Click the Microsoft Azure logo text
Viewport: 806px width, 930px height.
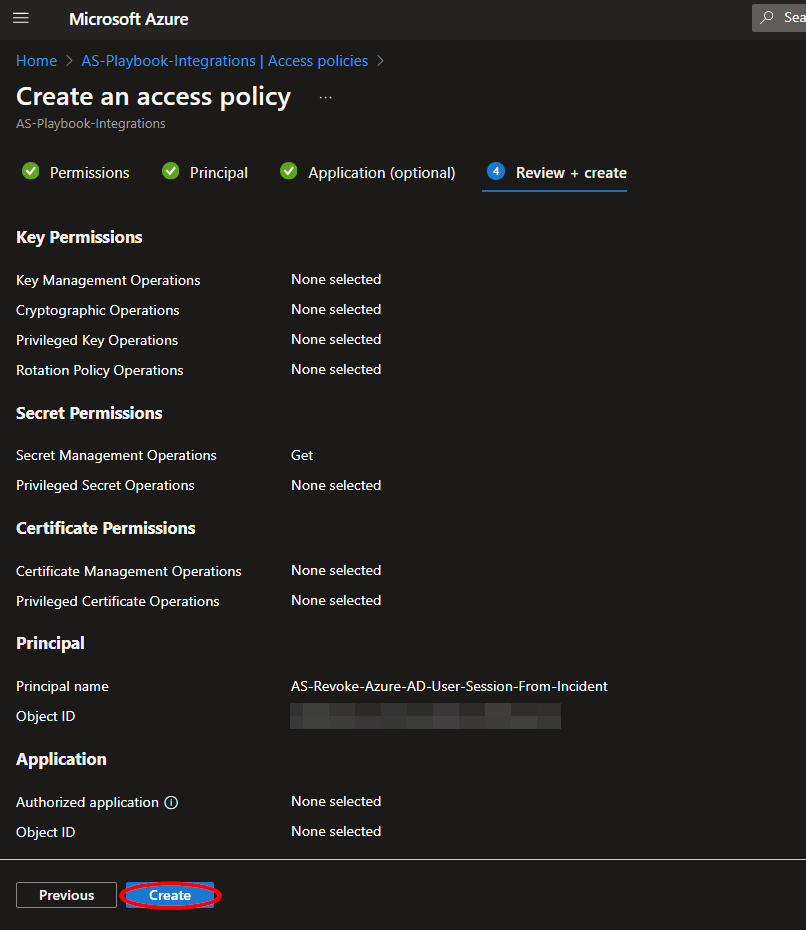point(129,19)
